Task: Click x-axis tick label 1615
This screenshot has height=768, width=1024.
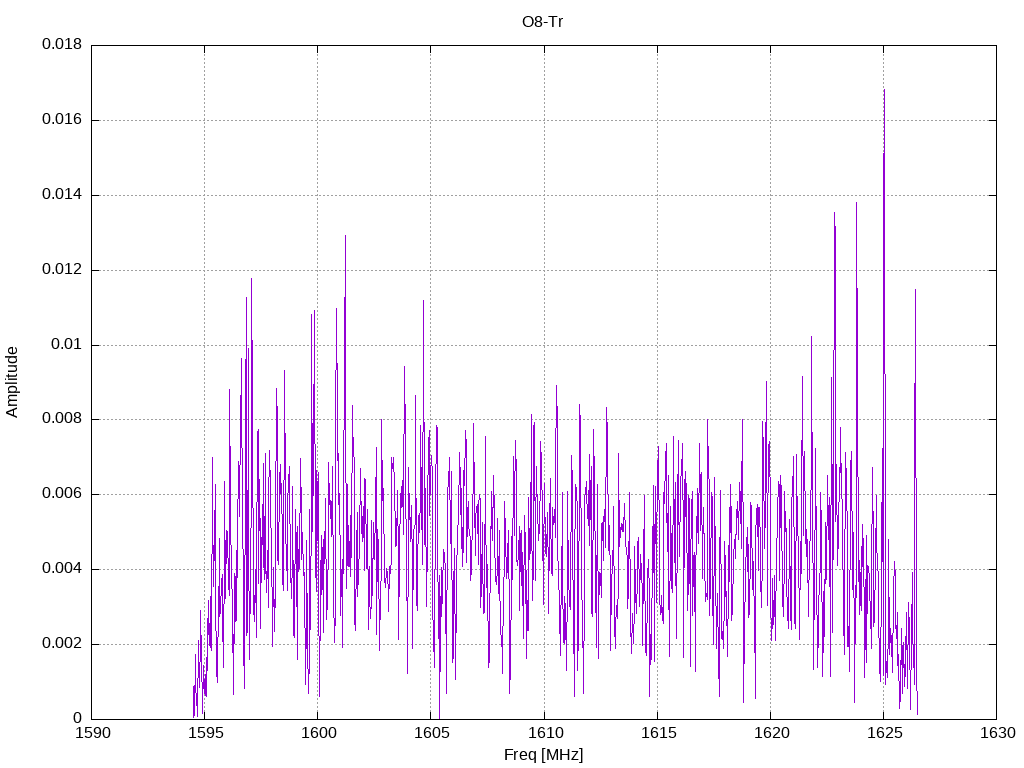Action: click(x=658, y=733)
